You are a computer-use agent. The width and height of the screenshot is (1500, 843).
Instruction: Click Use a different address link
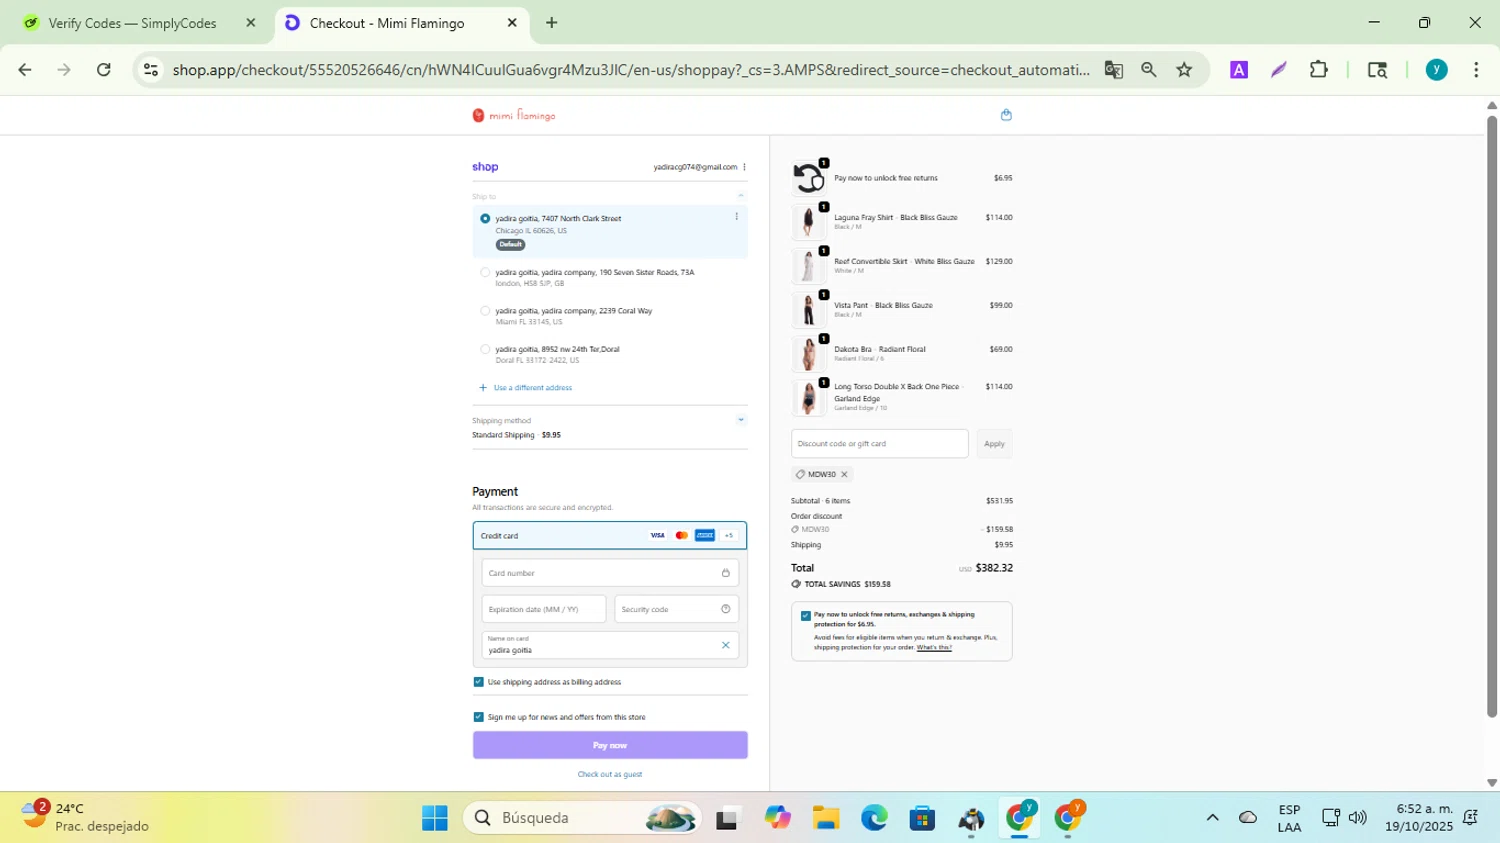(x=532, y=388)
